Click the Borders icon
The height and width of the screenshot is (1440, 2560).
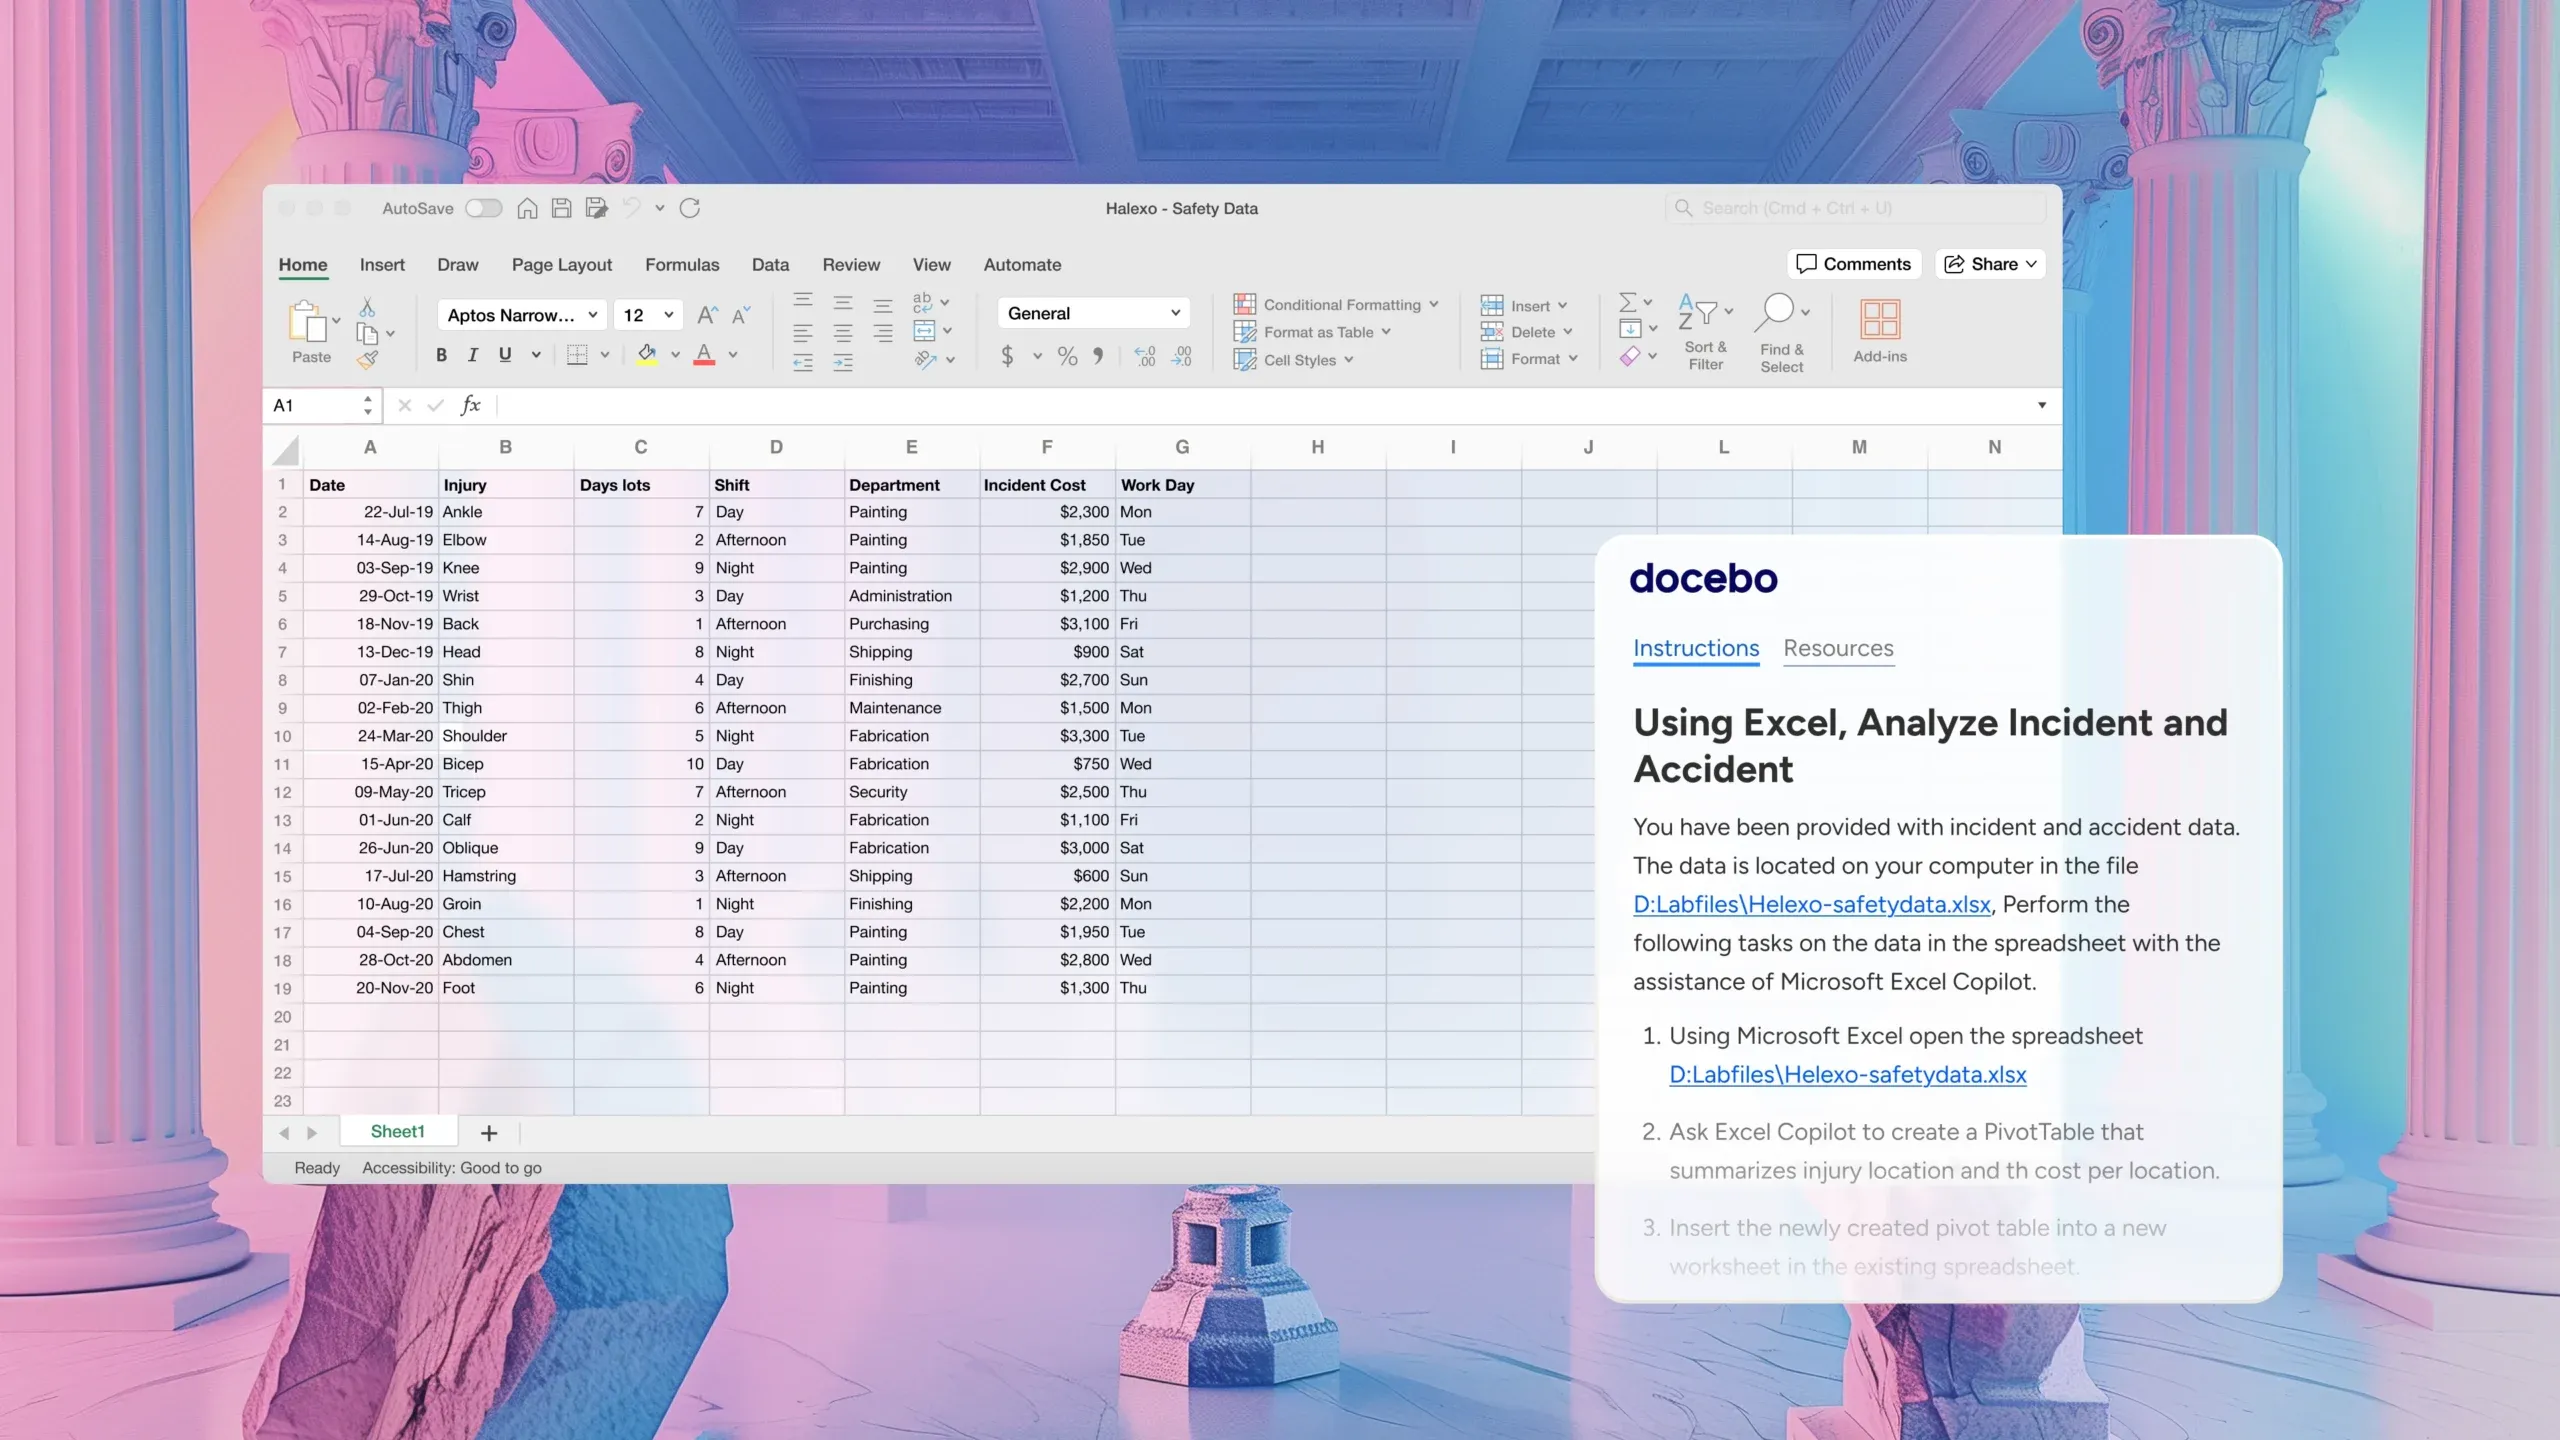click(x=577, y=355)
